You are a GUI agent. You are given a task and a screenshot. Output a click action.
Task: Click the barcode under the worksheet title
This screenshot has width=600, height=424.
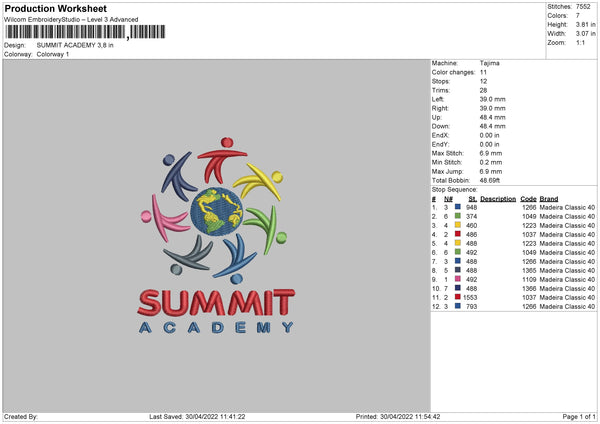point(85,32)
